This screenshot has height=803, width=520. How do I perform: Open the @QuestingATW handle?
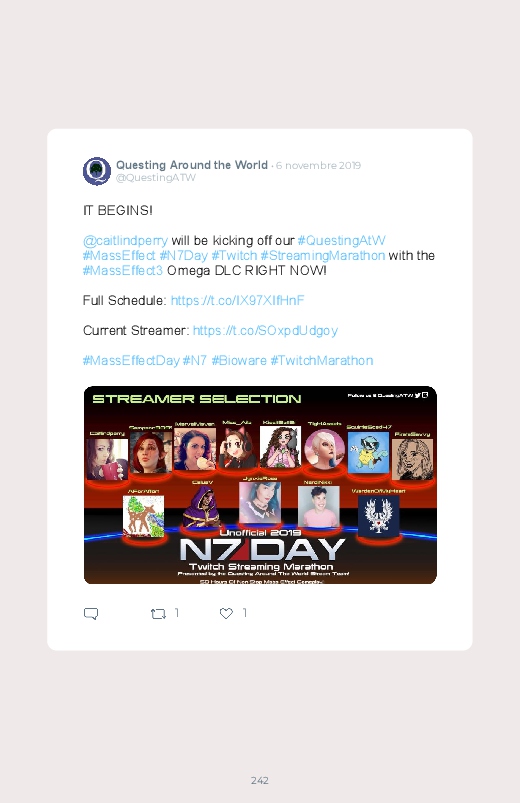pos(156,178)
